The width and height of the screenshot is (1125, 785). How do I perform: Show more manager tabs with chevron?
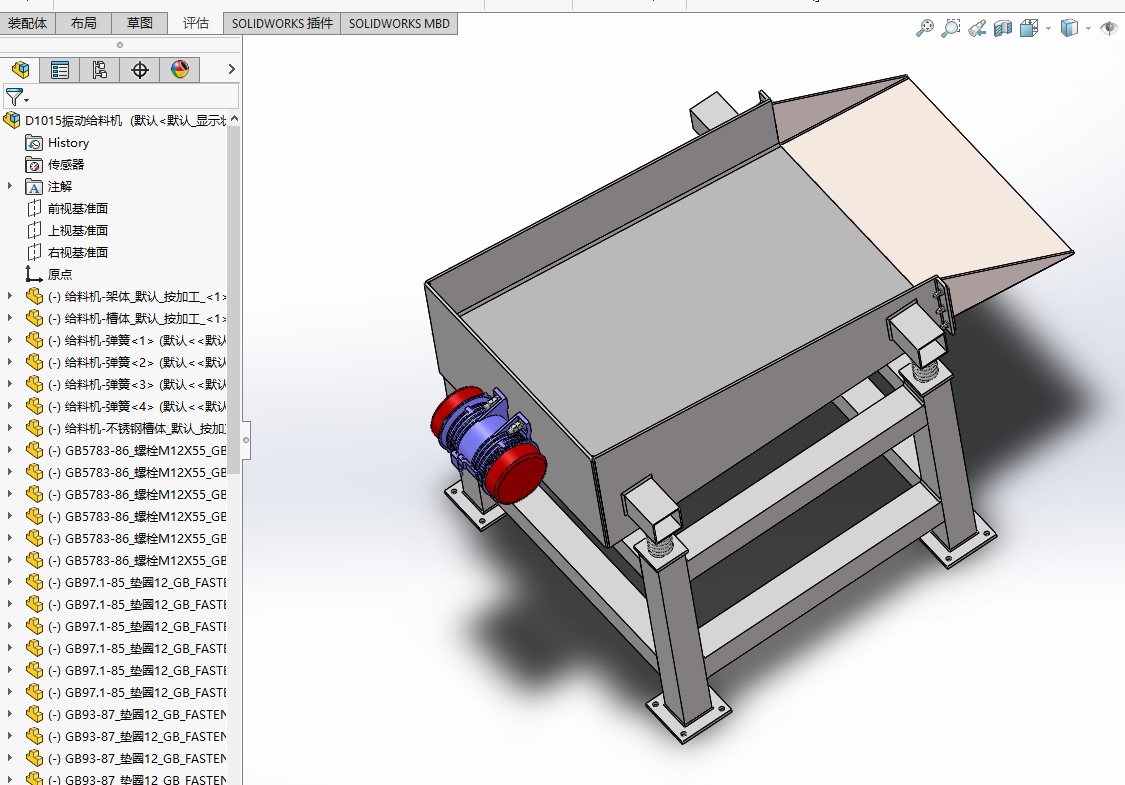[231, 70]
